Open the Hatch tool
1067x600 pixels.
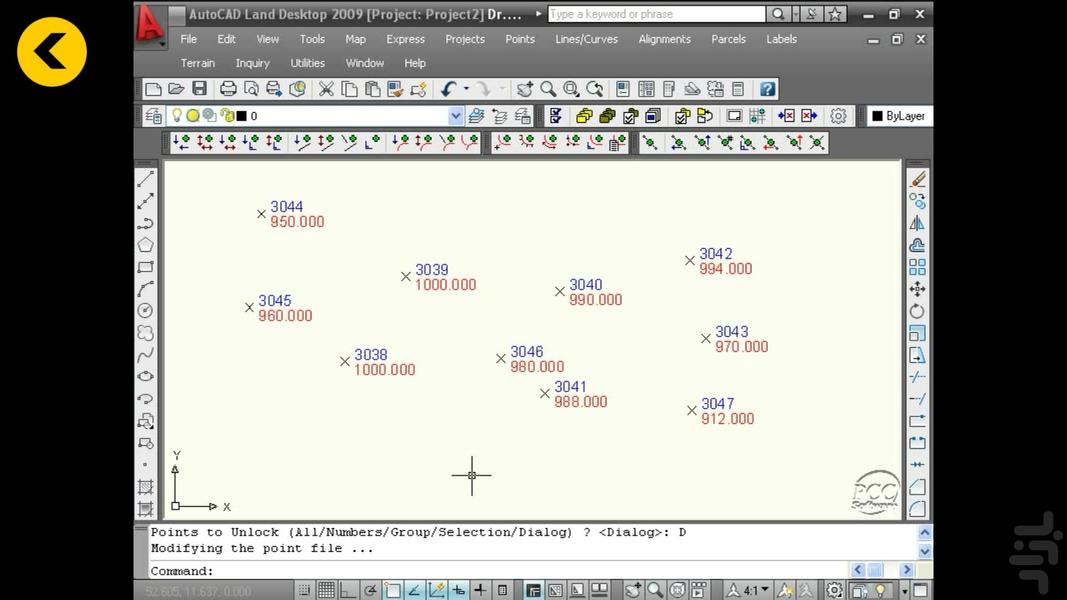point(145,488)
